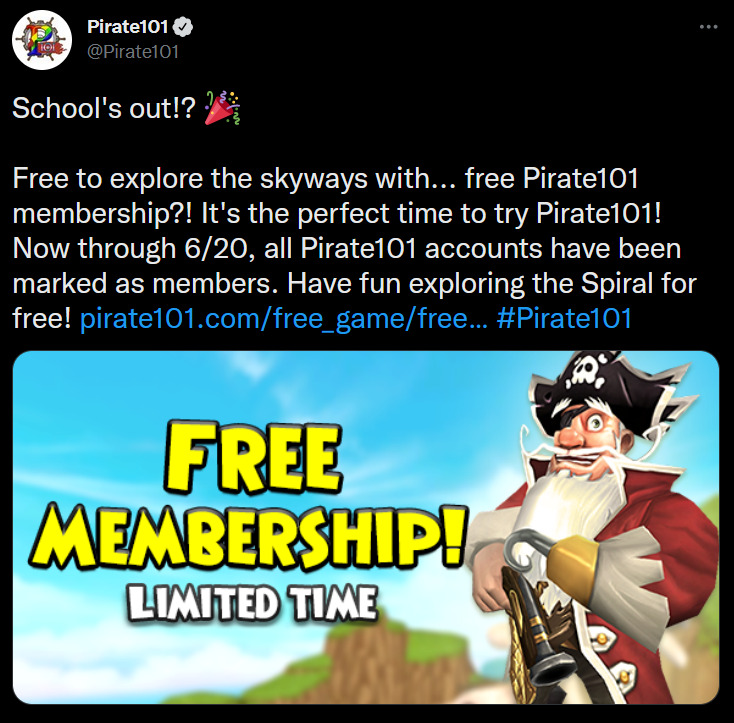Click the "Now through 6/20" sentence
This screenshot has width=734, height=723.
[133, 248]
